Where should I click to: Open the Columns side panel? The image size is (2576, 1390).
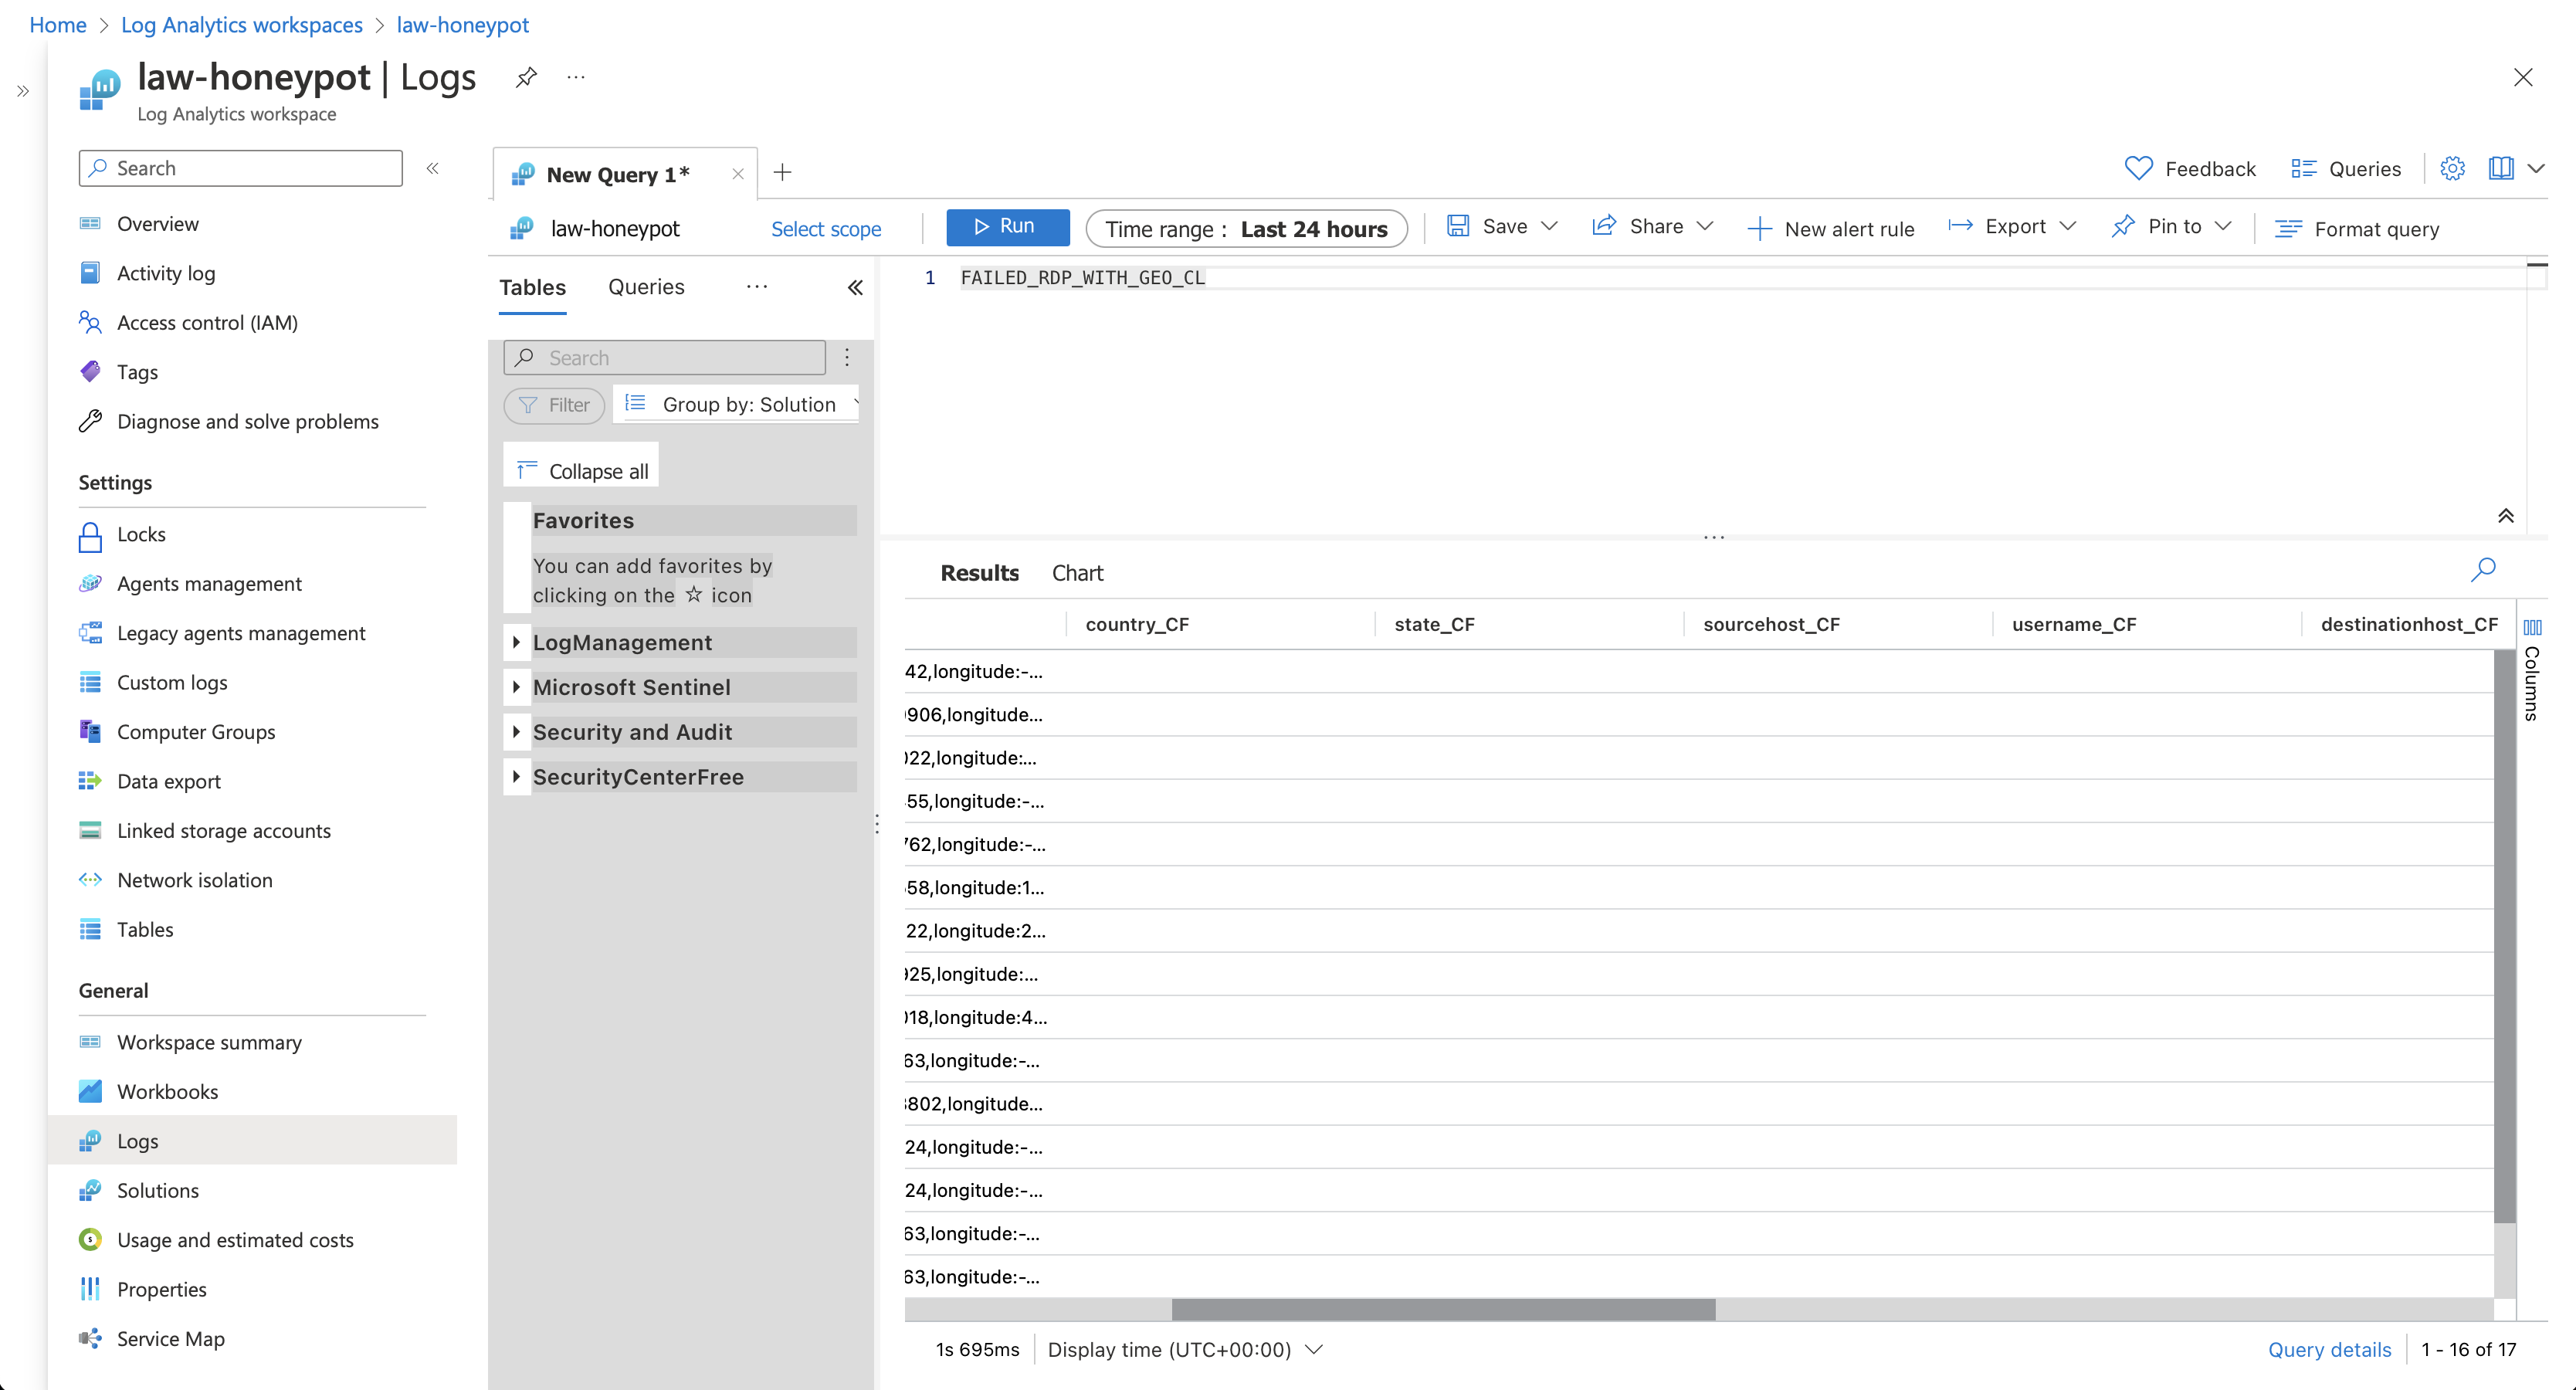(2532, 670)
